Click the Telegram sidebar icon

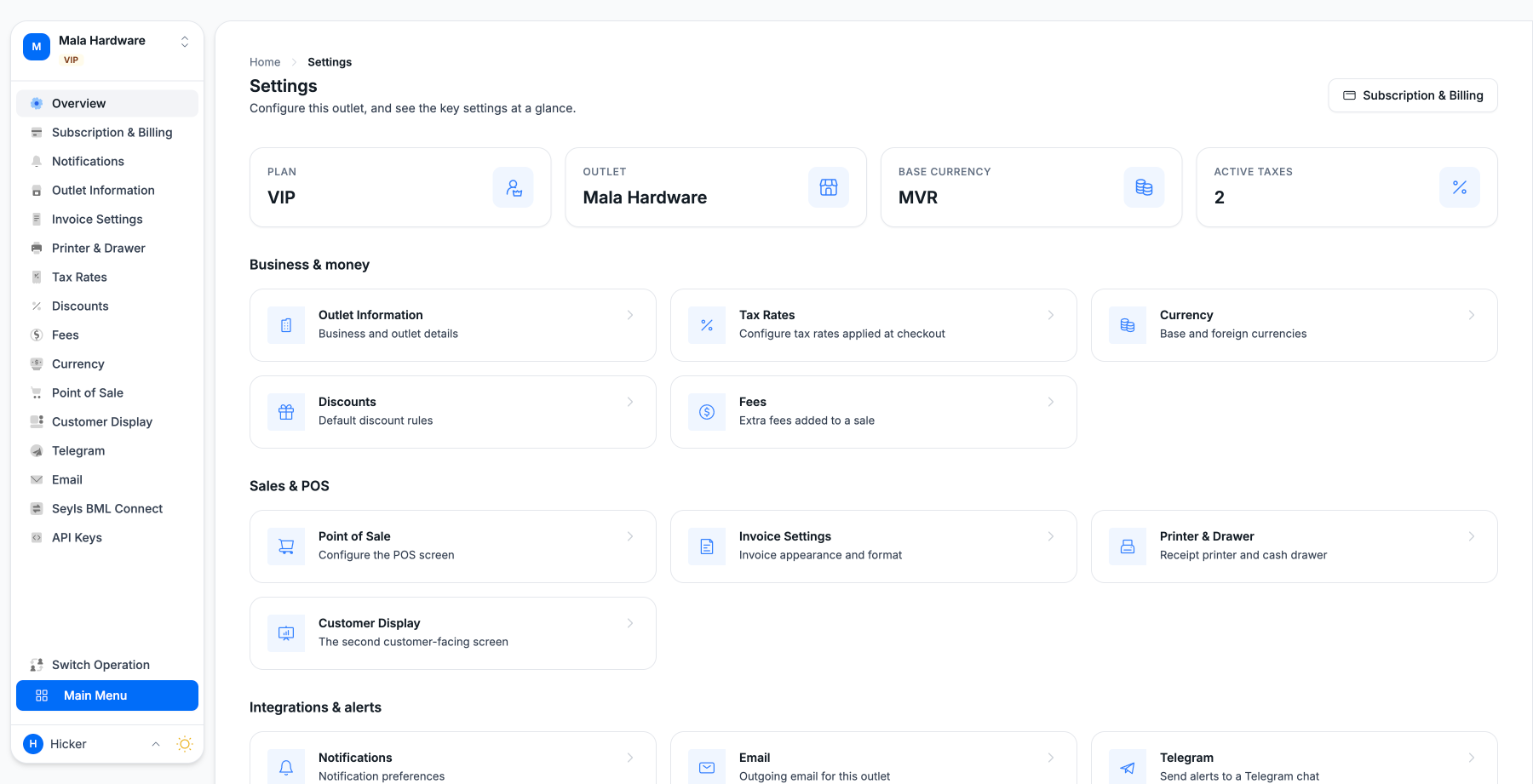pyautogui.click(x=36, y=451)
